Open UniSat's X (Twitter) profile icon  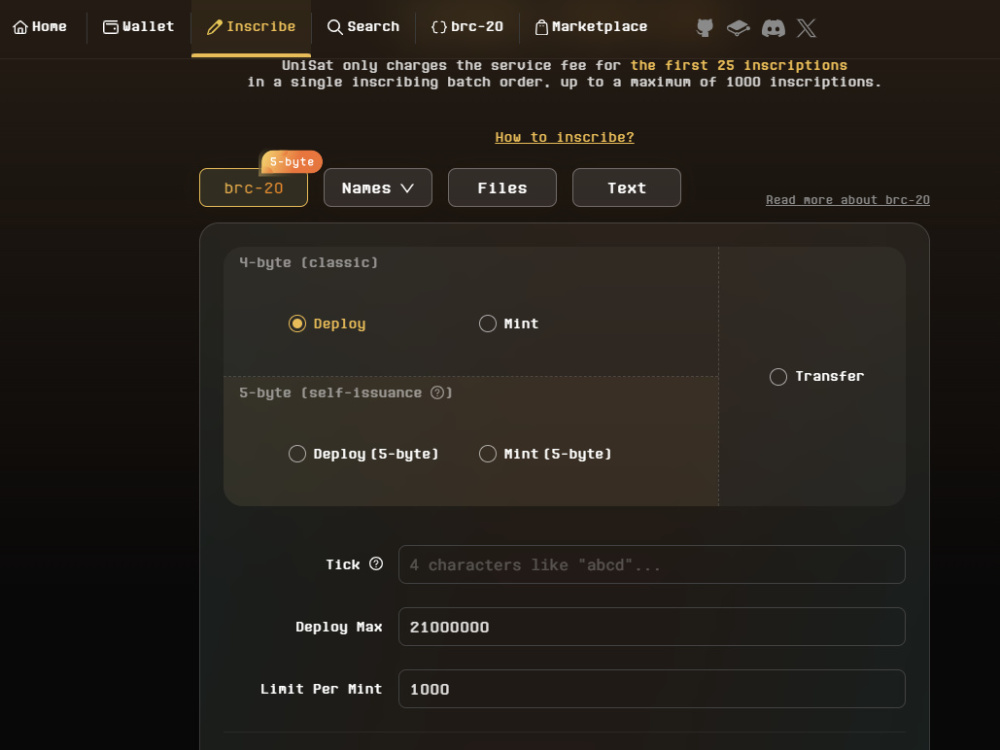tap(806, 27)
